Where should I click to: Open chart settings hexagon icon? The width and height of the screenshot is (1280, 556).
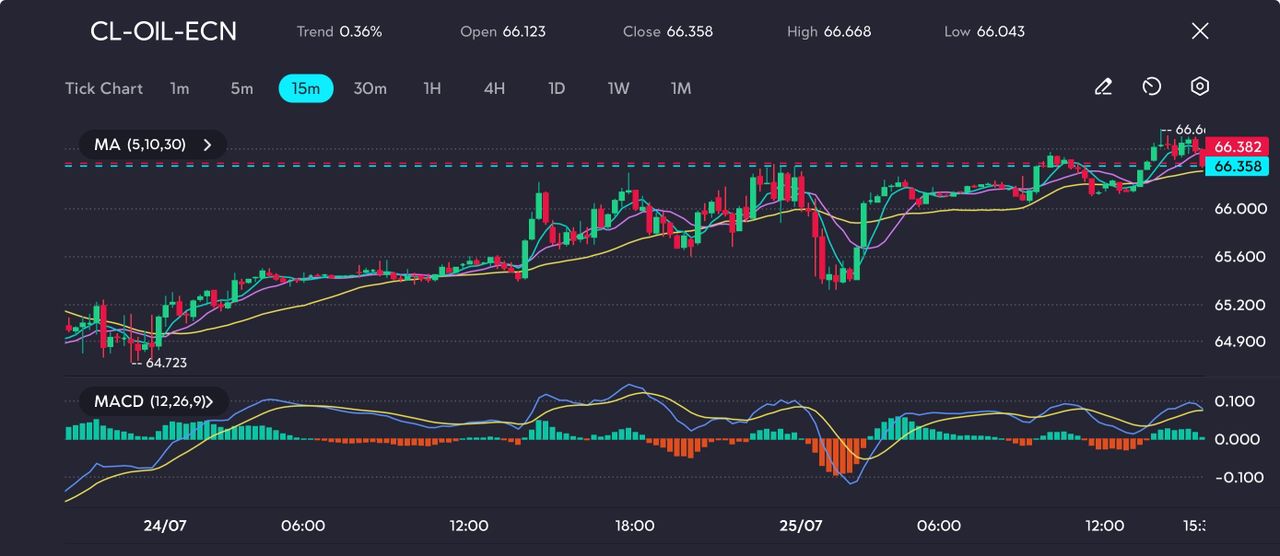[x=1200, y=87]
